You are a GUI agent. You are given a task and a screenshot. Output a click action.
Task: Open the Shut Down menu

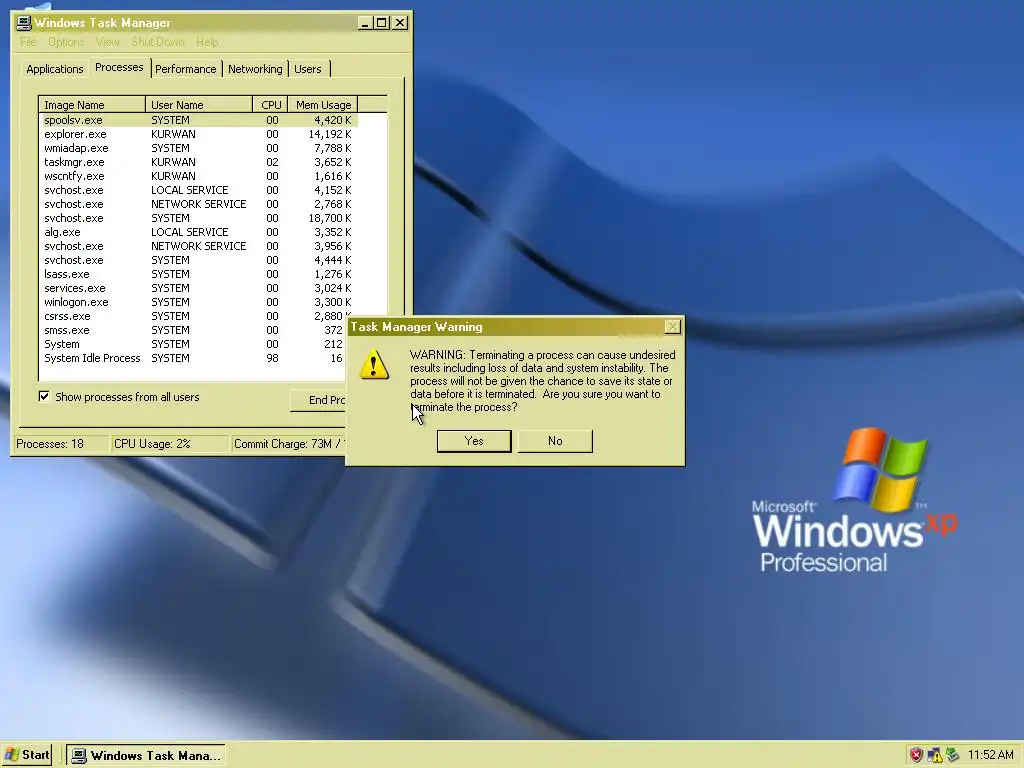[x=157, y=42]
